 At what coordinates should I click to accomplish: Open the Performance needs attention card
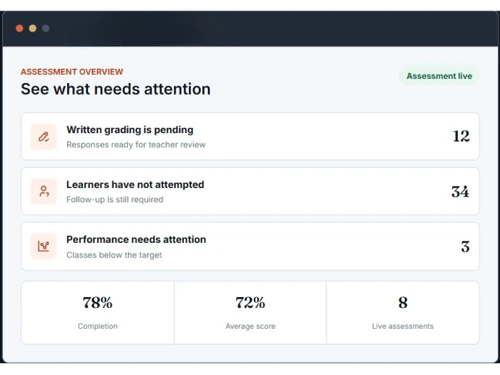[x=250, y=246]
